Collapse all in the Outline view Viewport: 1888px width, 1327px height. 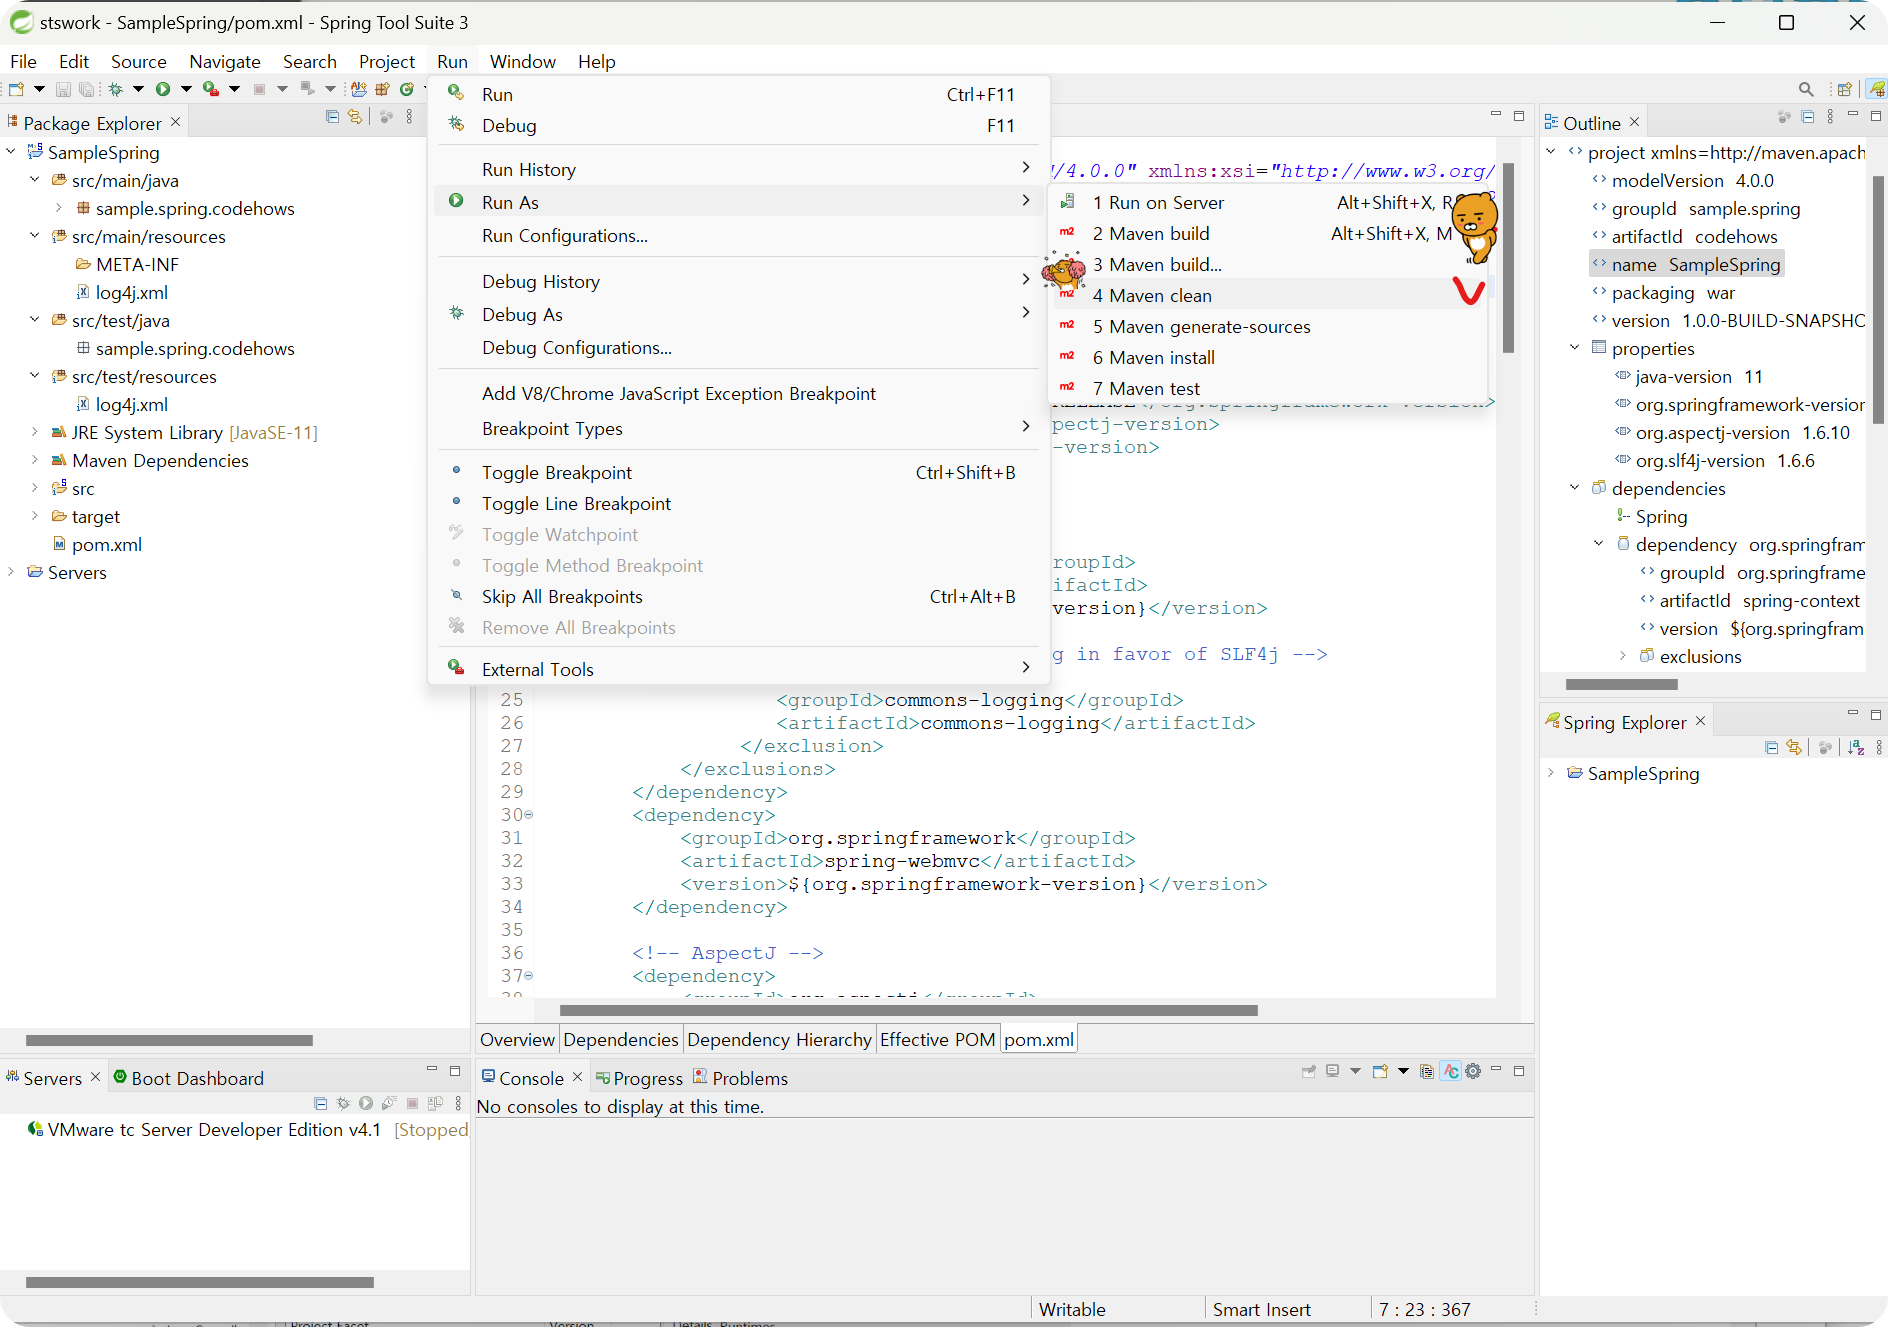[x=1807, y=117]
